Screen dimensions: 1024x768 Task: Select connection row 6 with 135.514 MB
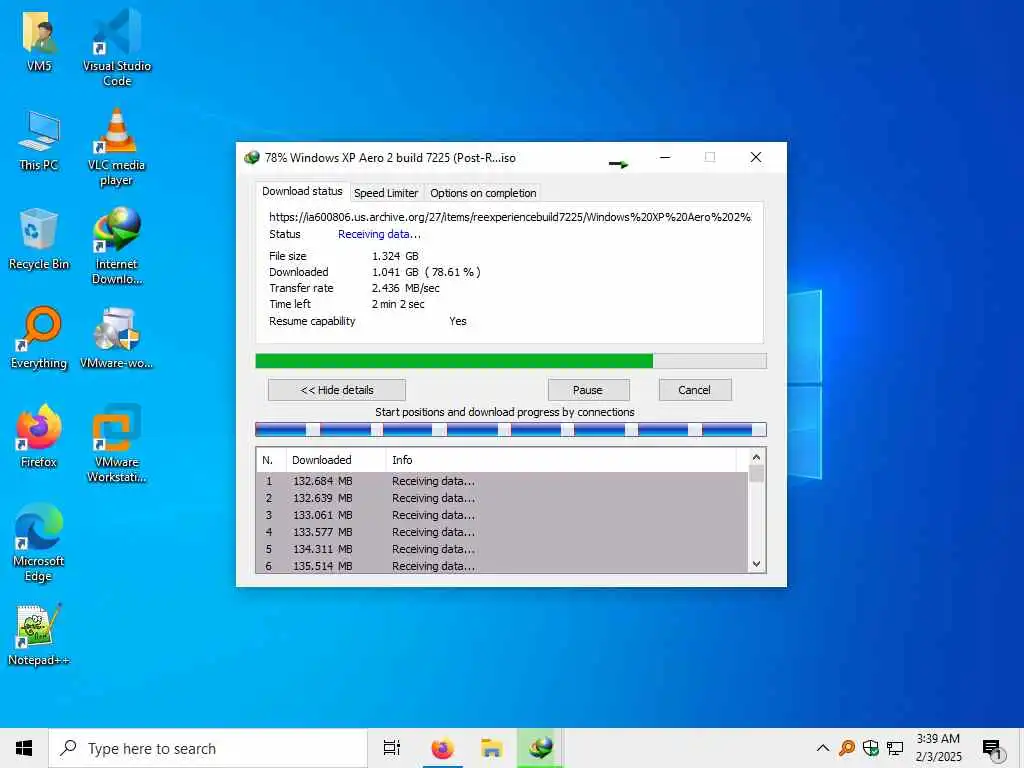tap(502, 566)
